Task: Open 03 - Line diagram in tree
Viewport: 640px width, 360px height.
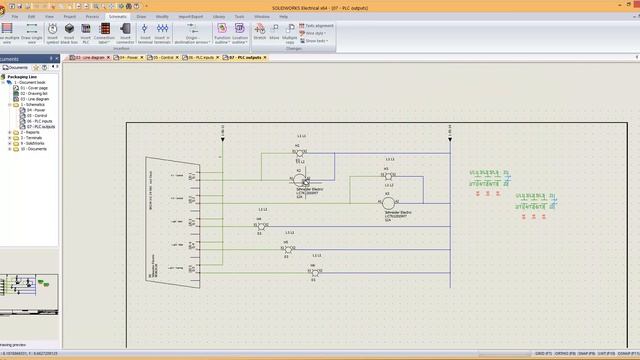Action: click(35, 99)
